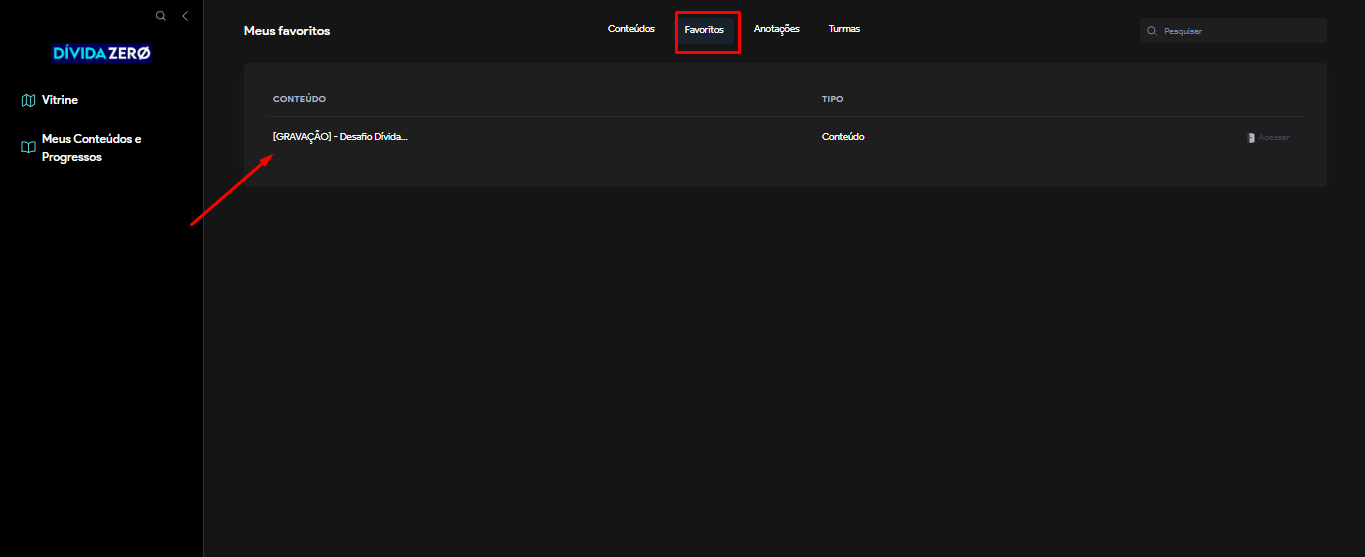The width and height of the screenshot is (1365, 557).
Task: Click the Meus favoritos page title
Action: click(287, 31)
